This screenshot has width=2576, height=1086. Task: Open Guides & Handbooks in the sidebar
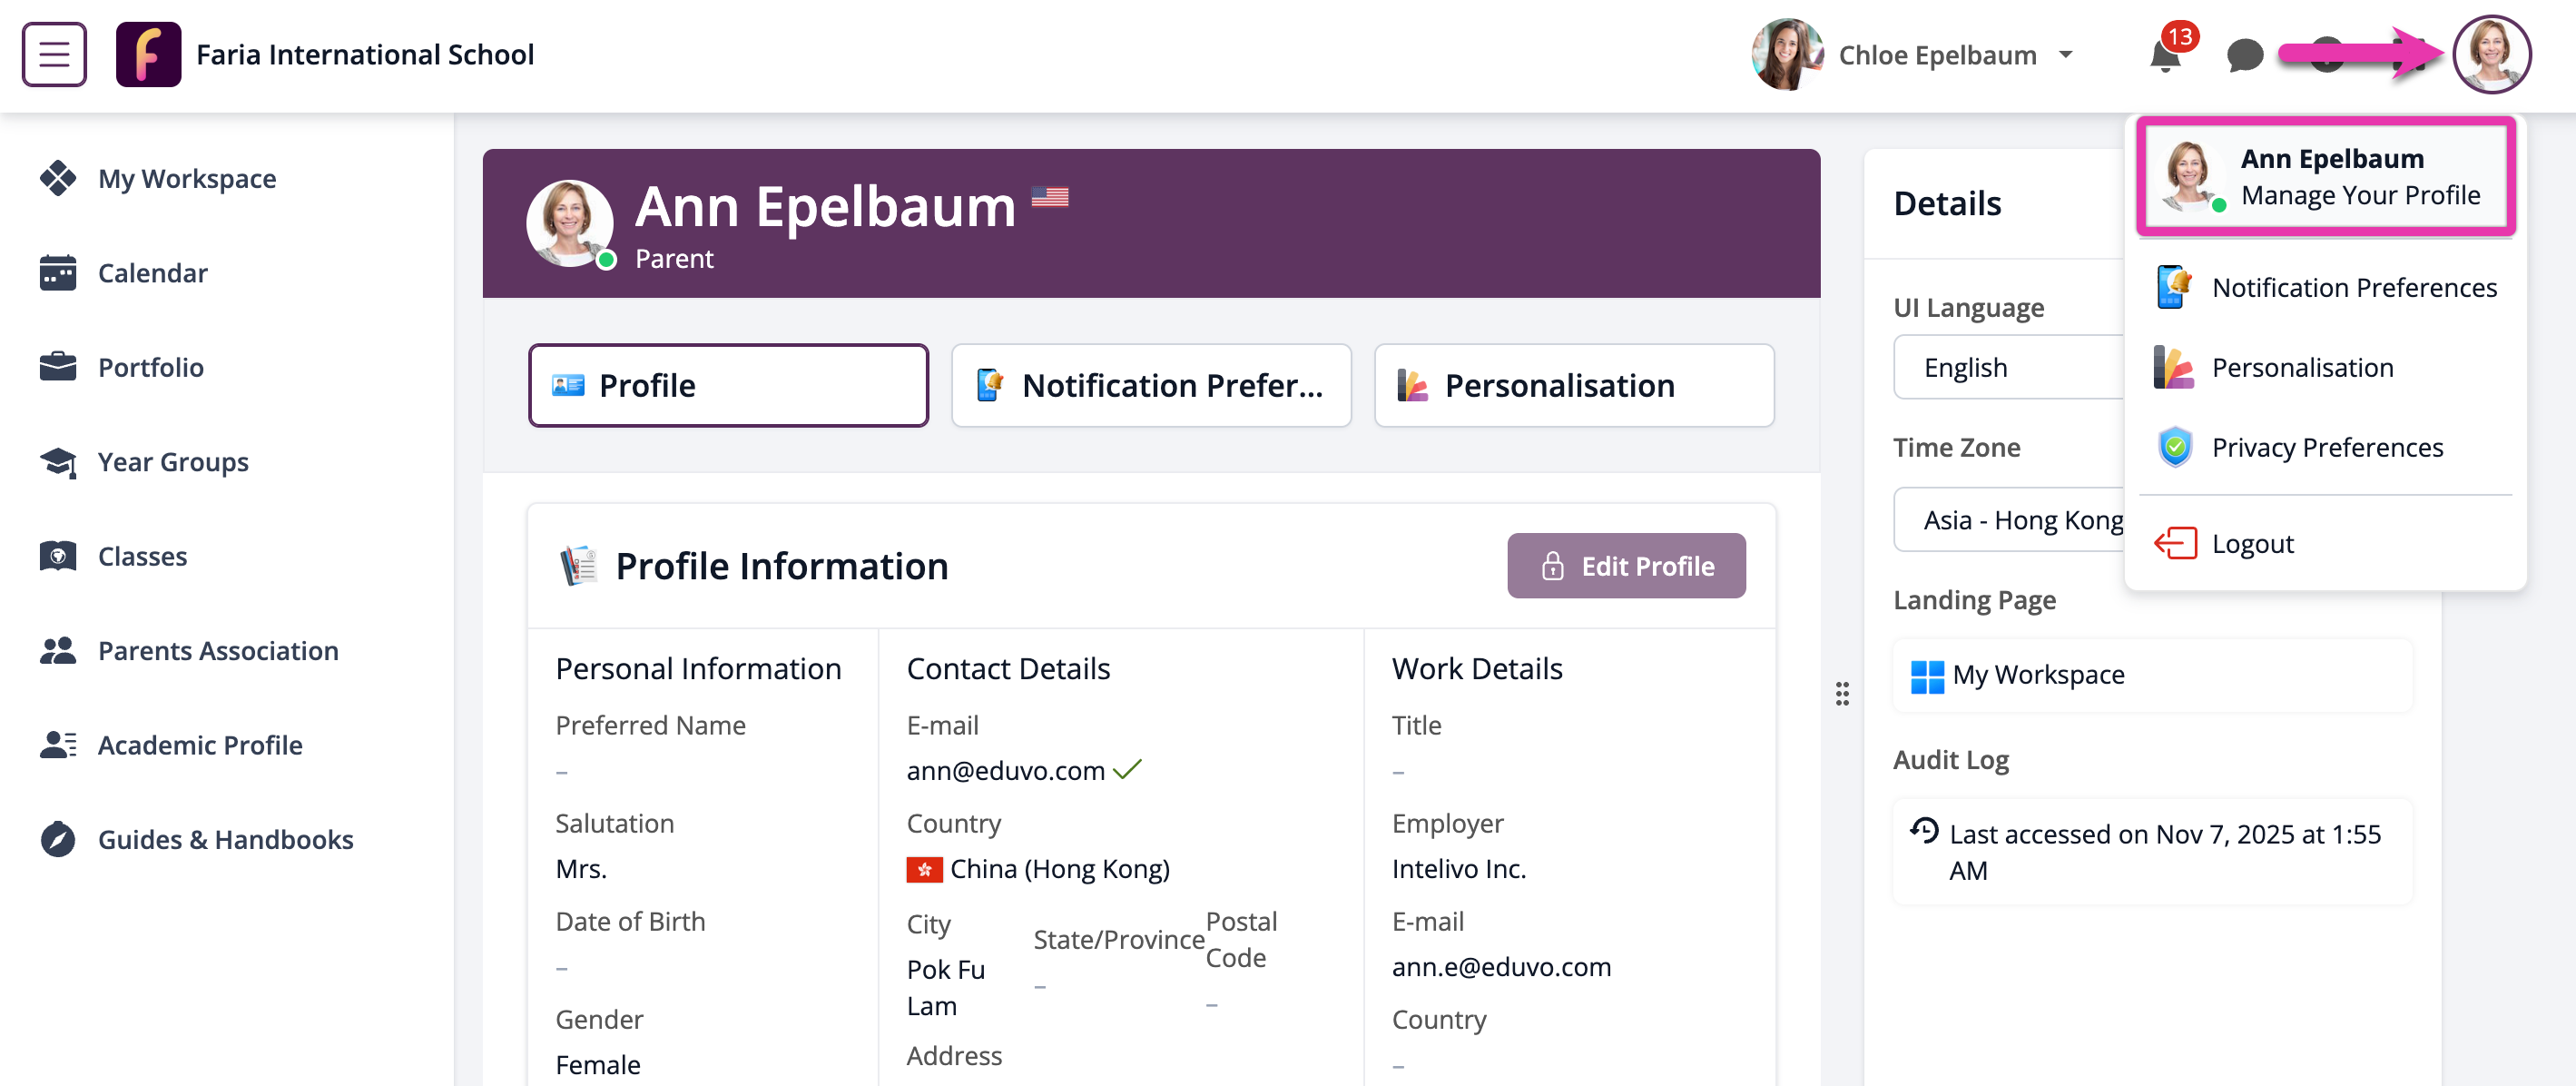point(226,839)
